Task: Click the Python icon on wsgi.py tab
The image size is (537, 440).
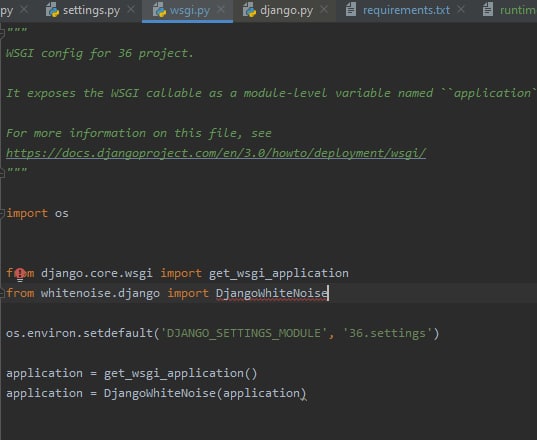Action: 159,10
